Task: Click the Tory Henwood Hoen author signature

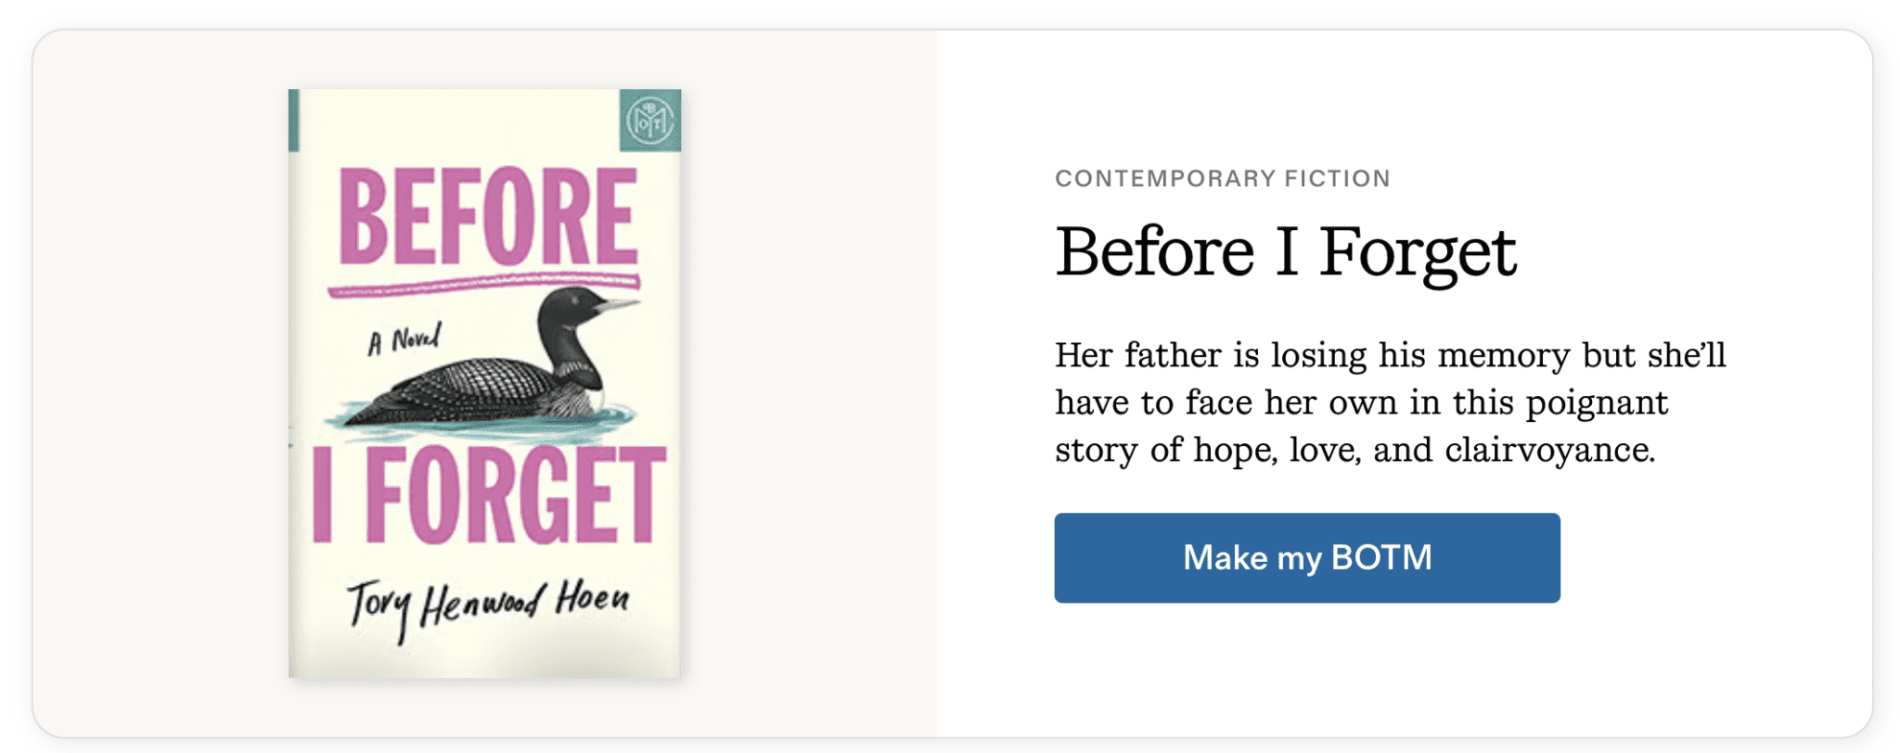Action: (488, 603)
